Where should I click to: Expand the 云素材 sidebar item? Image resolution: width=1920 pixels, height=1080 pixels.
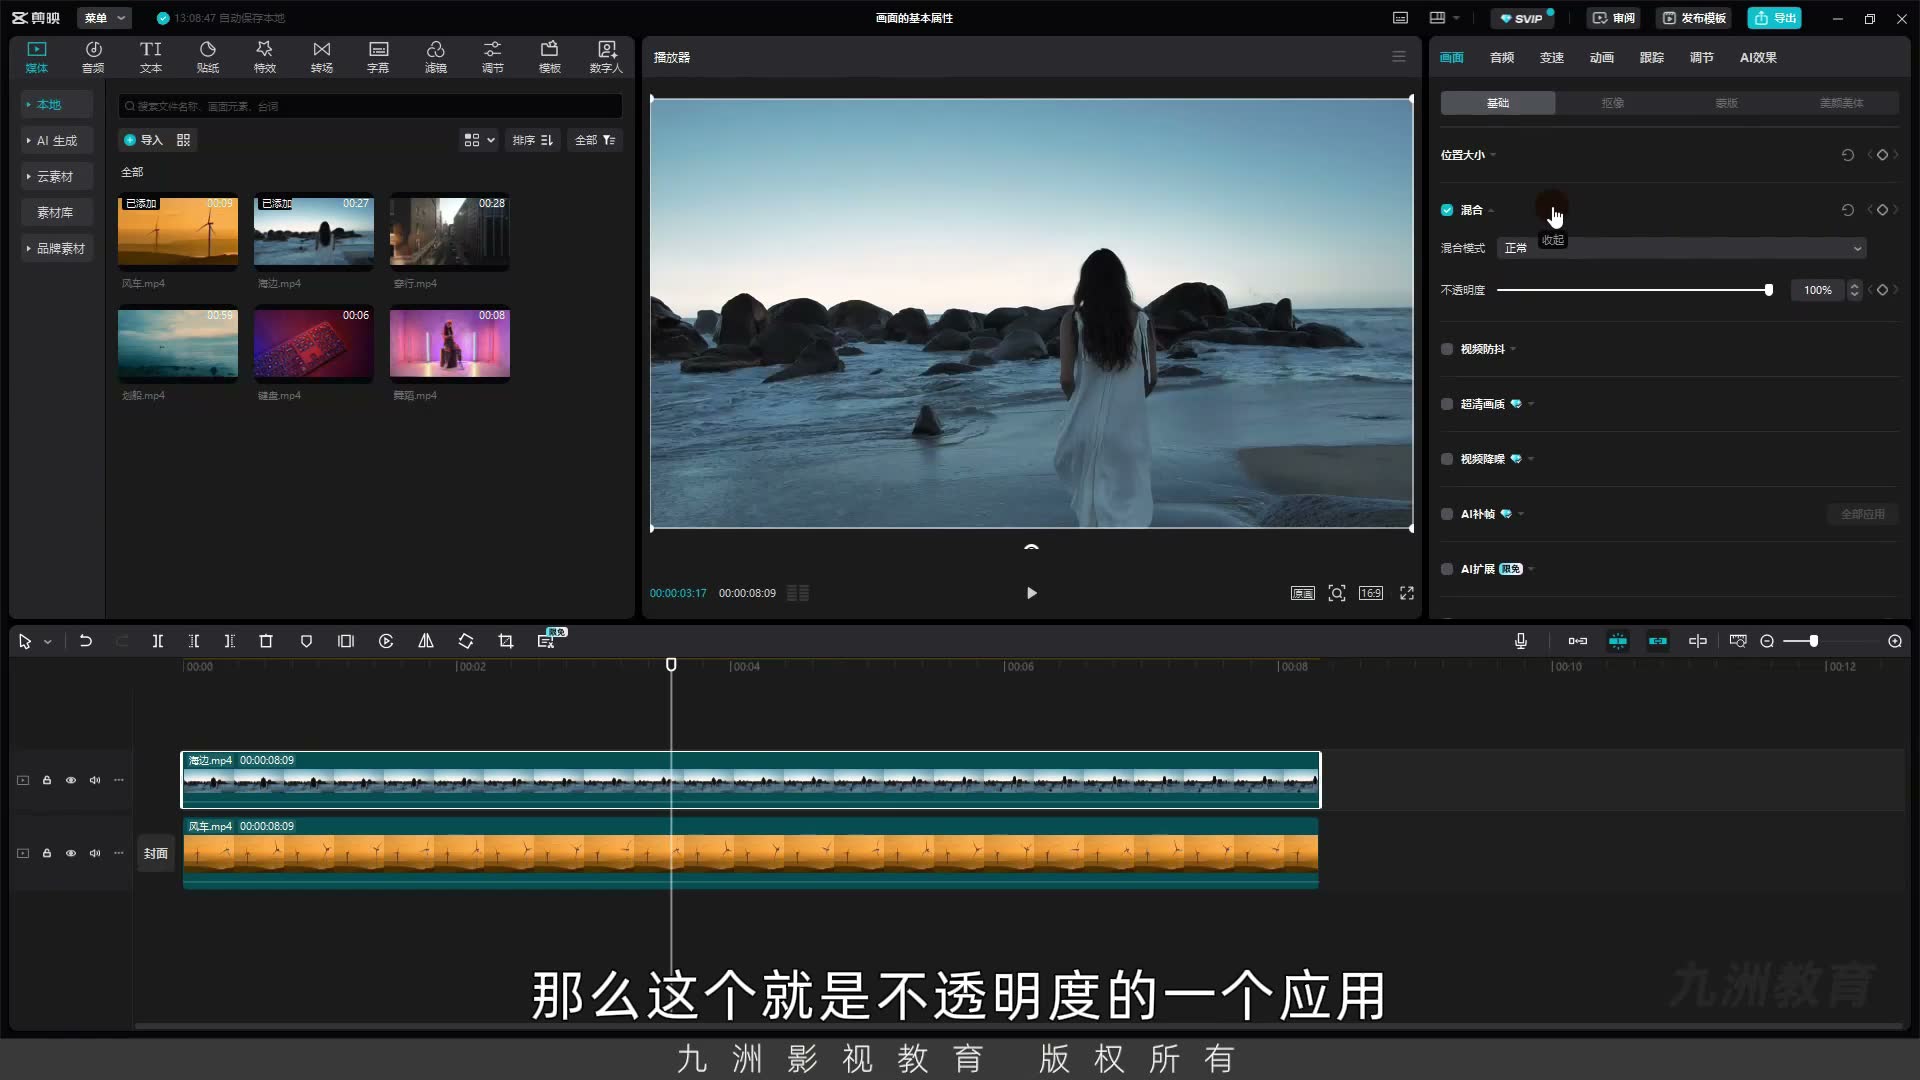tap(57, 177)
